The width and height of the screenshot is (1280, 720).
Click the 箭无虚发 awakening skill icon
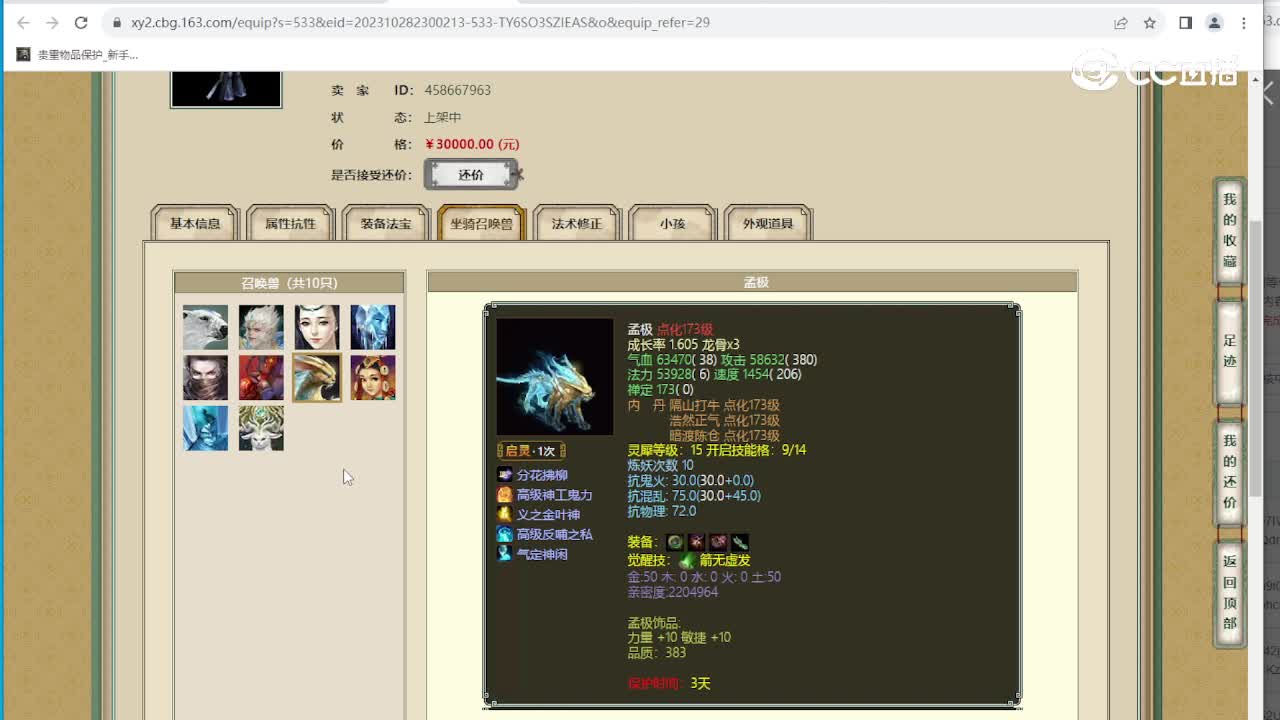coord(686,560)
